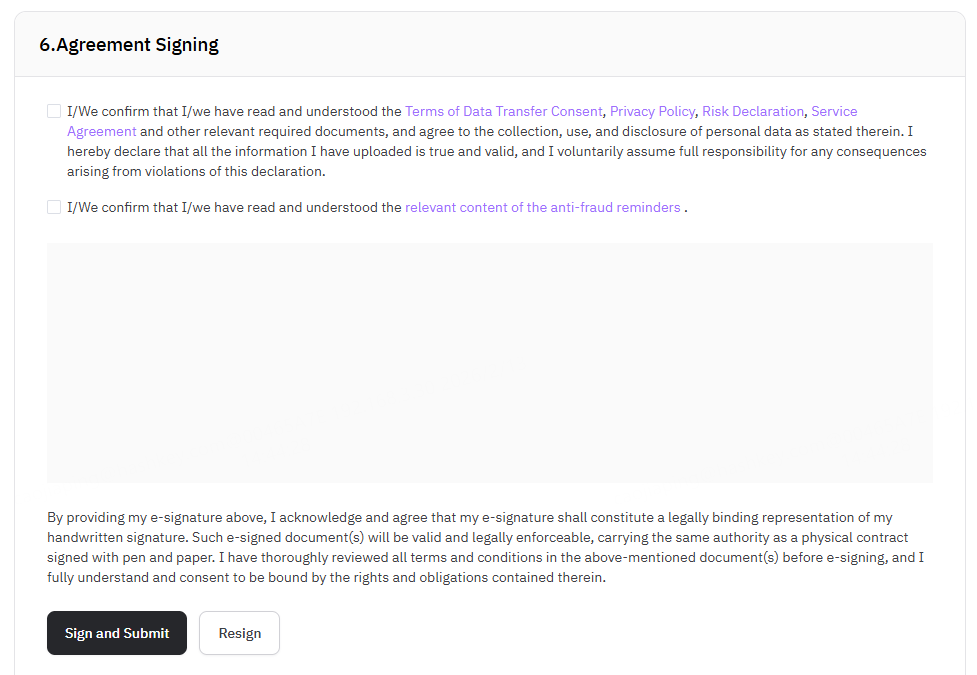This screenshot has width=977, height=675.
Task: Click "I/We confirm" text before Terms of Data Transfer
Action: 110,111
